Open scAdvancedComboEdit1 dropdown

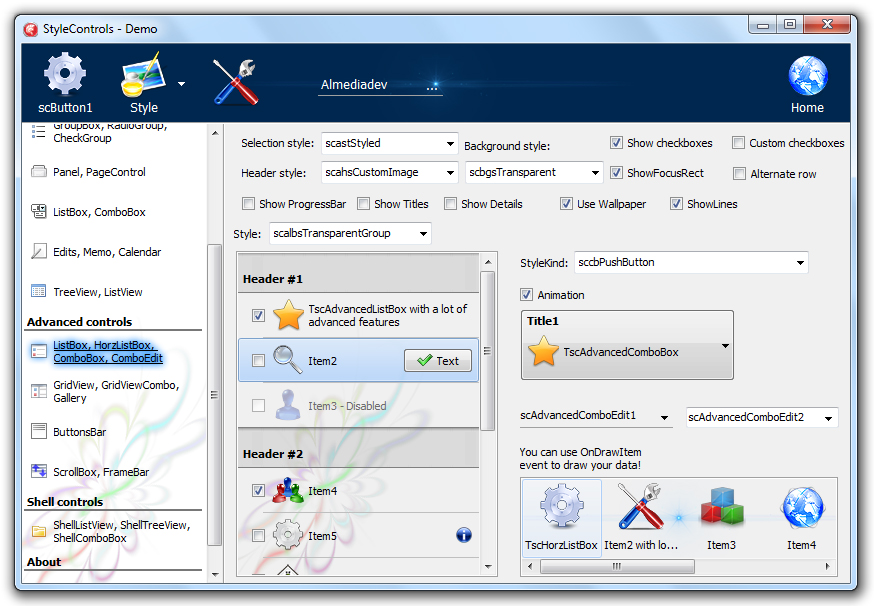point(664,418)
